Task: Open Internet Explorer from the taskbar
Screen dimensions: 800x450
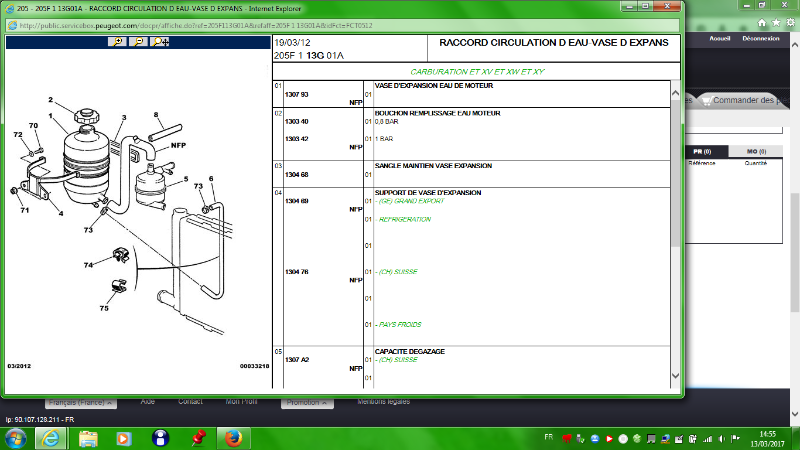Action: 51,438
